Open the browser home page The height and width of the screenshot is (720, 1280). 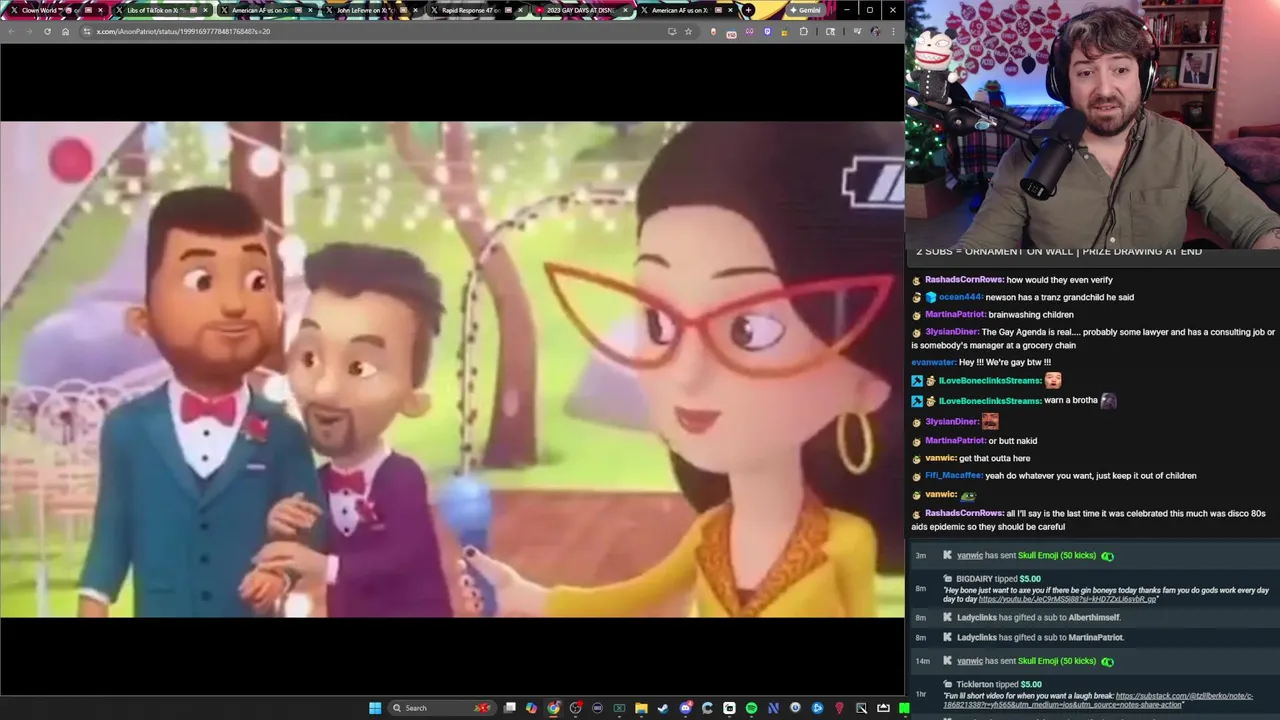65,31
